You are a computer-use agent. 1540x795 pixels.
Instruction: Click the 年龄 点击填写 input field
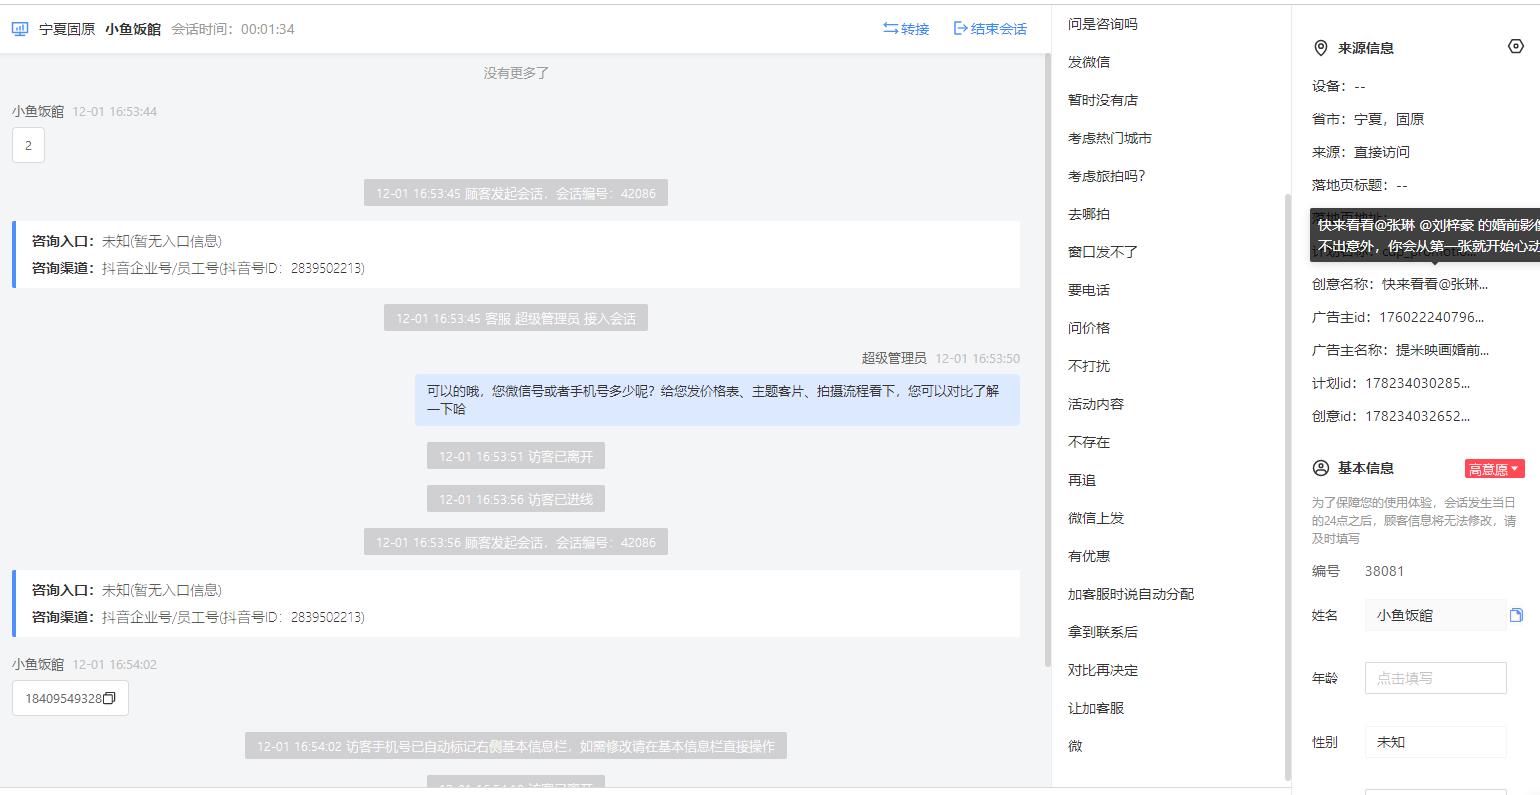(1435, 678)
